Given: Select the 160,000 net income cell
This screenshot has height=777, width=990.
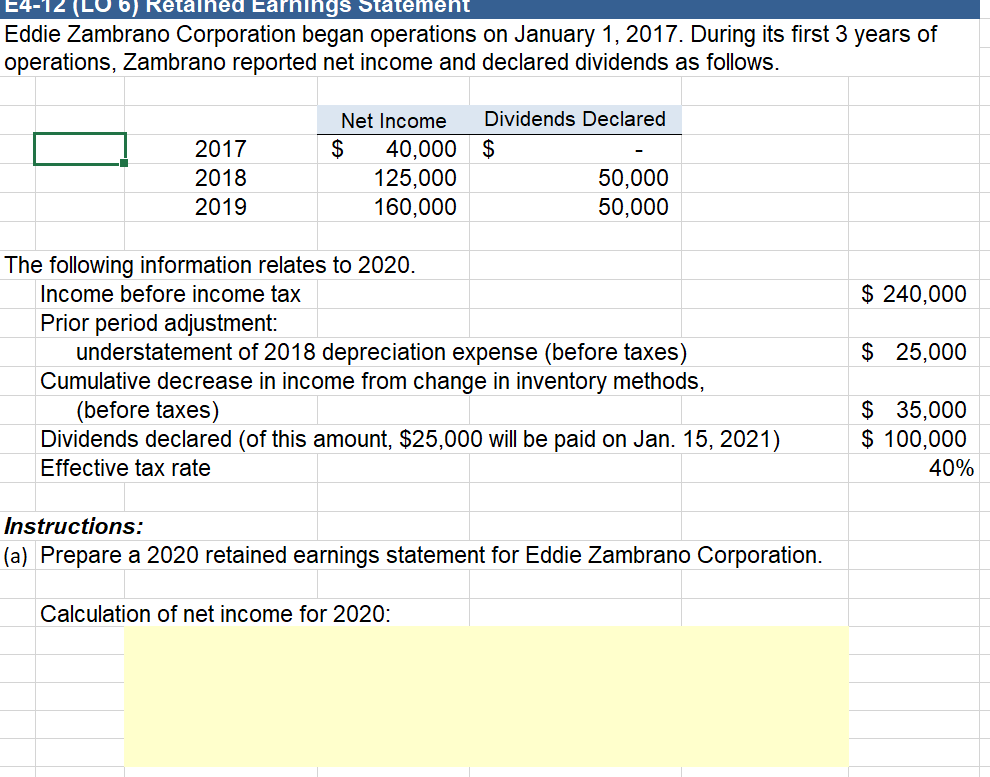Looking at the screenshot, I should coord(393,207).
